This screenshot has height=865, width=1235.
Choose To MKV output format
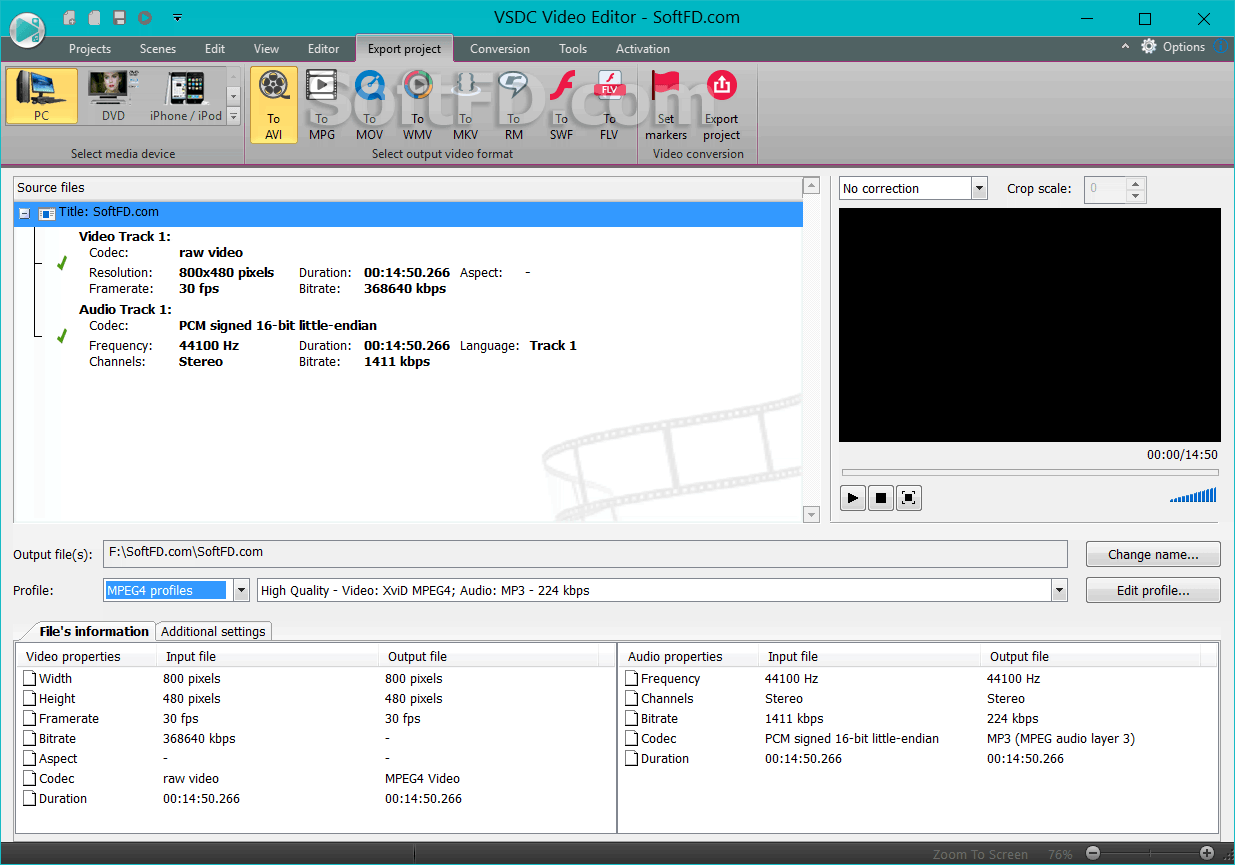[466, 105]
